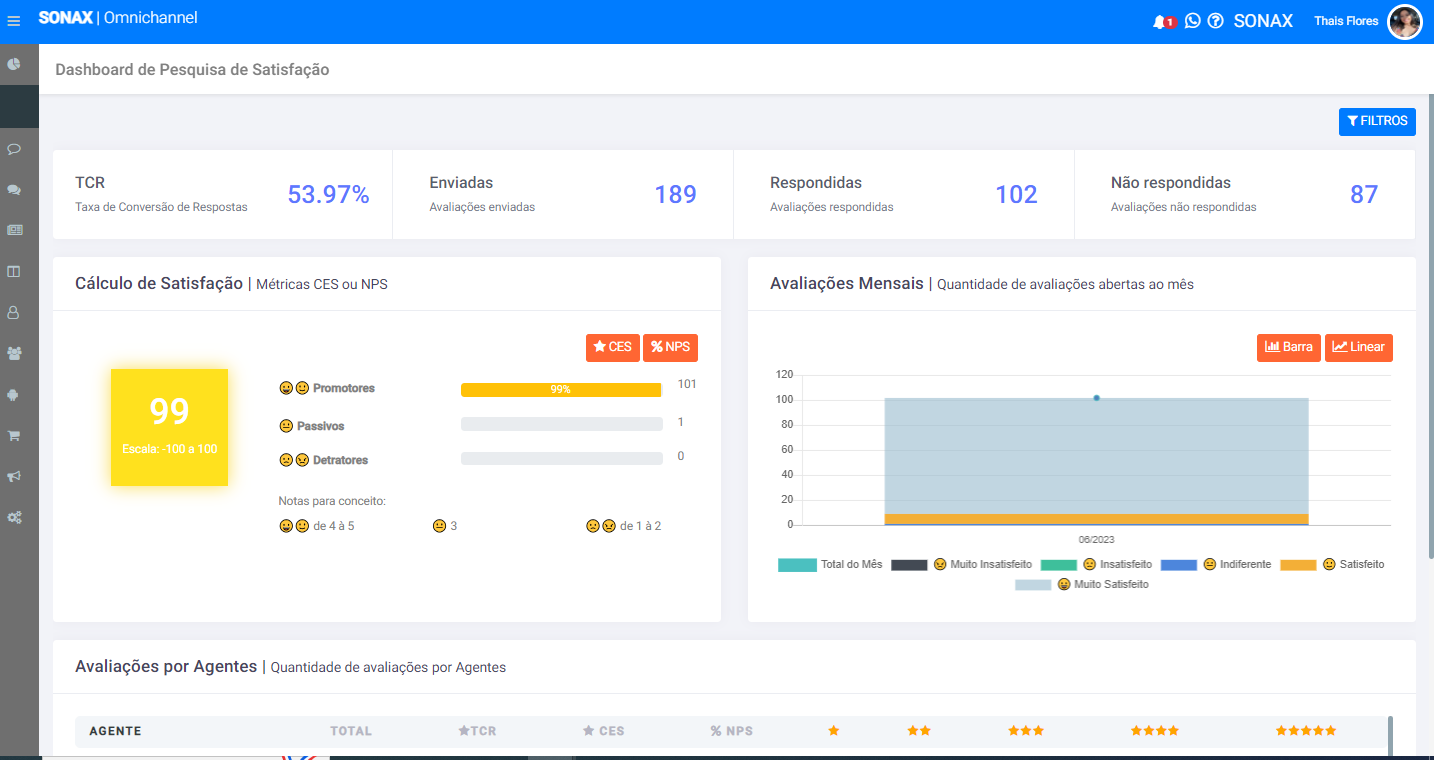The image size is (1434, 760).
Task: Open the FILTROS filter panel
Action: pyautogui.click(x=1377, y=121)
